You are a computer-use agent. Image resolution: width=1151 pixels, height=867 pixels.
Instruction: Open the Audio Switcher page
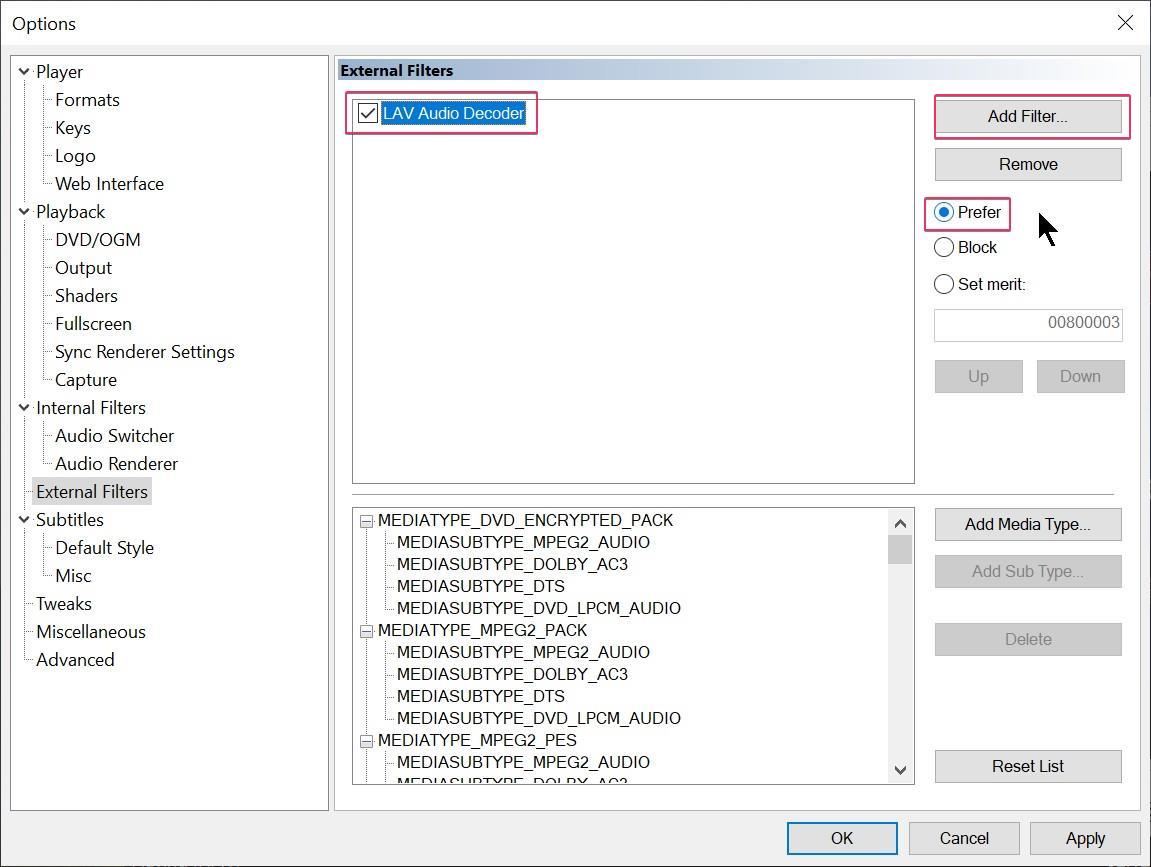[115, 436]
